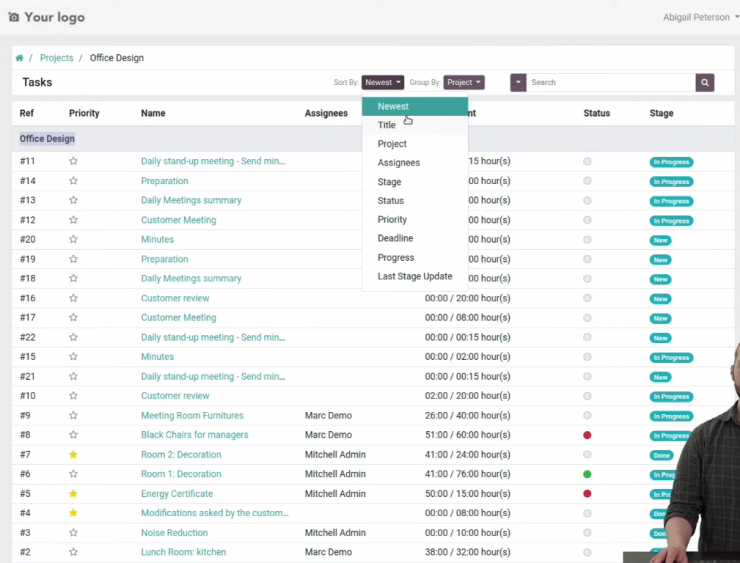The height and width of the screenshot is (563, 740).
Task: Click New stage badge on task #20
Action: tap(660, 240)
